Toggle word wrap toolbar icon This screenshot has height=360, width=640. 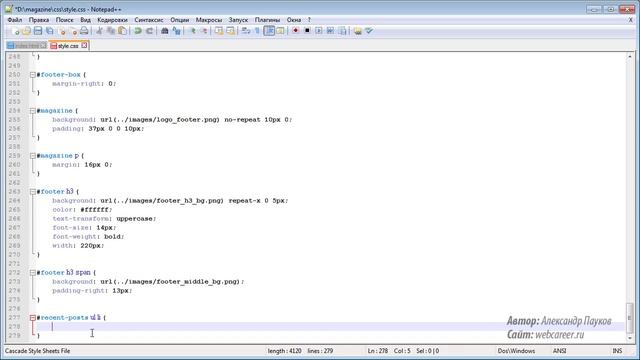pyautogui.click(x=246, y=31)
